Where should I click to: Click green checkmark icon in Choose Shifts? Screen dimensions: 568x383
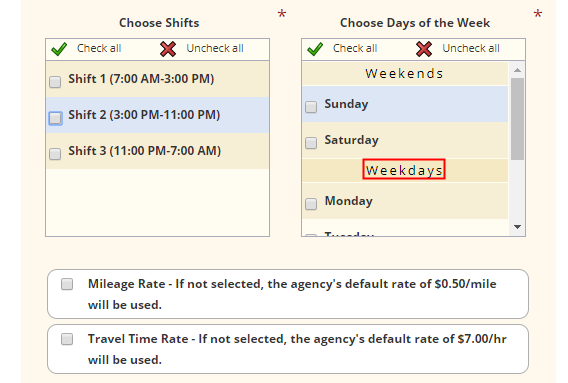tap(59, 49)
